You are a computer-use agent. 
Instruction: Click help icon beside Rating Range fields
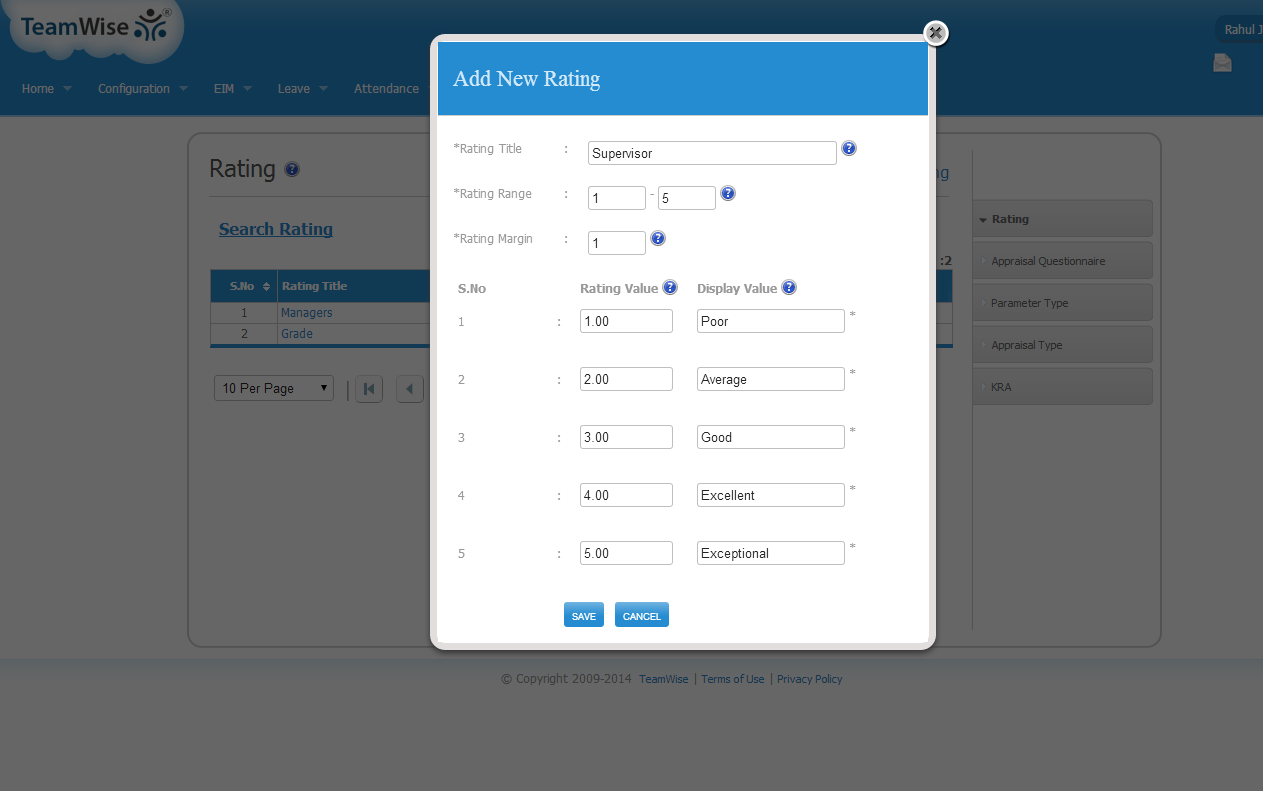[728, 194]
